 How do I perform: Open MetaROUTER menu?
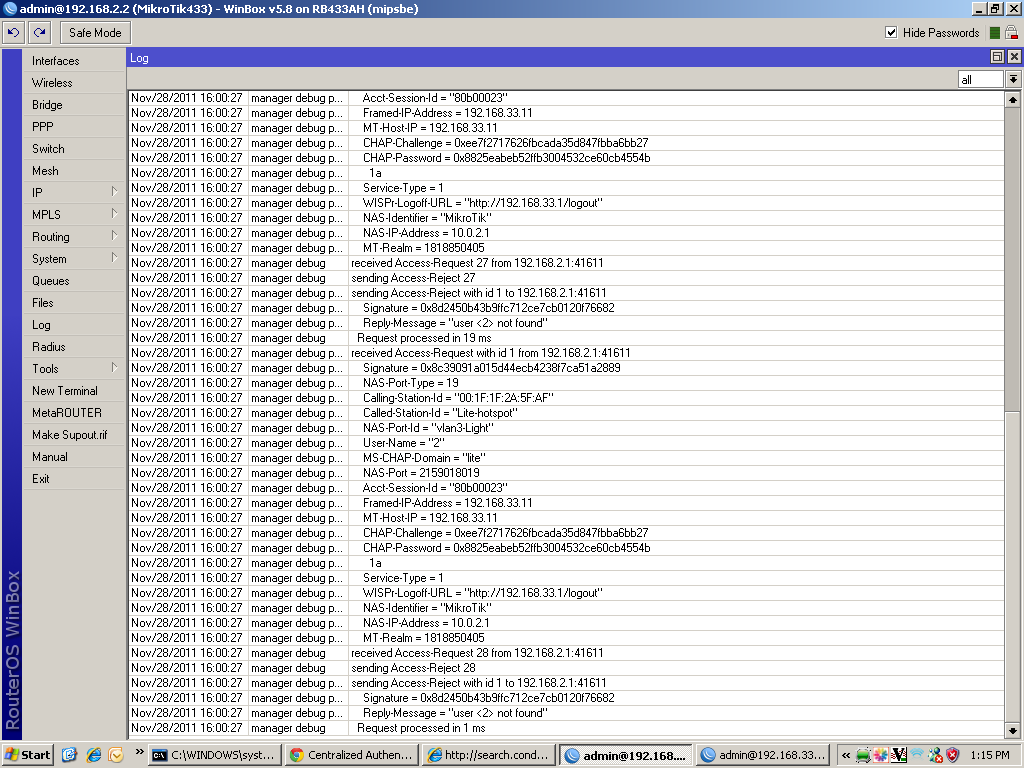73,413
